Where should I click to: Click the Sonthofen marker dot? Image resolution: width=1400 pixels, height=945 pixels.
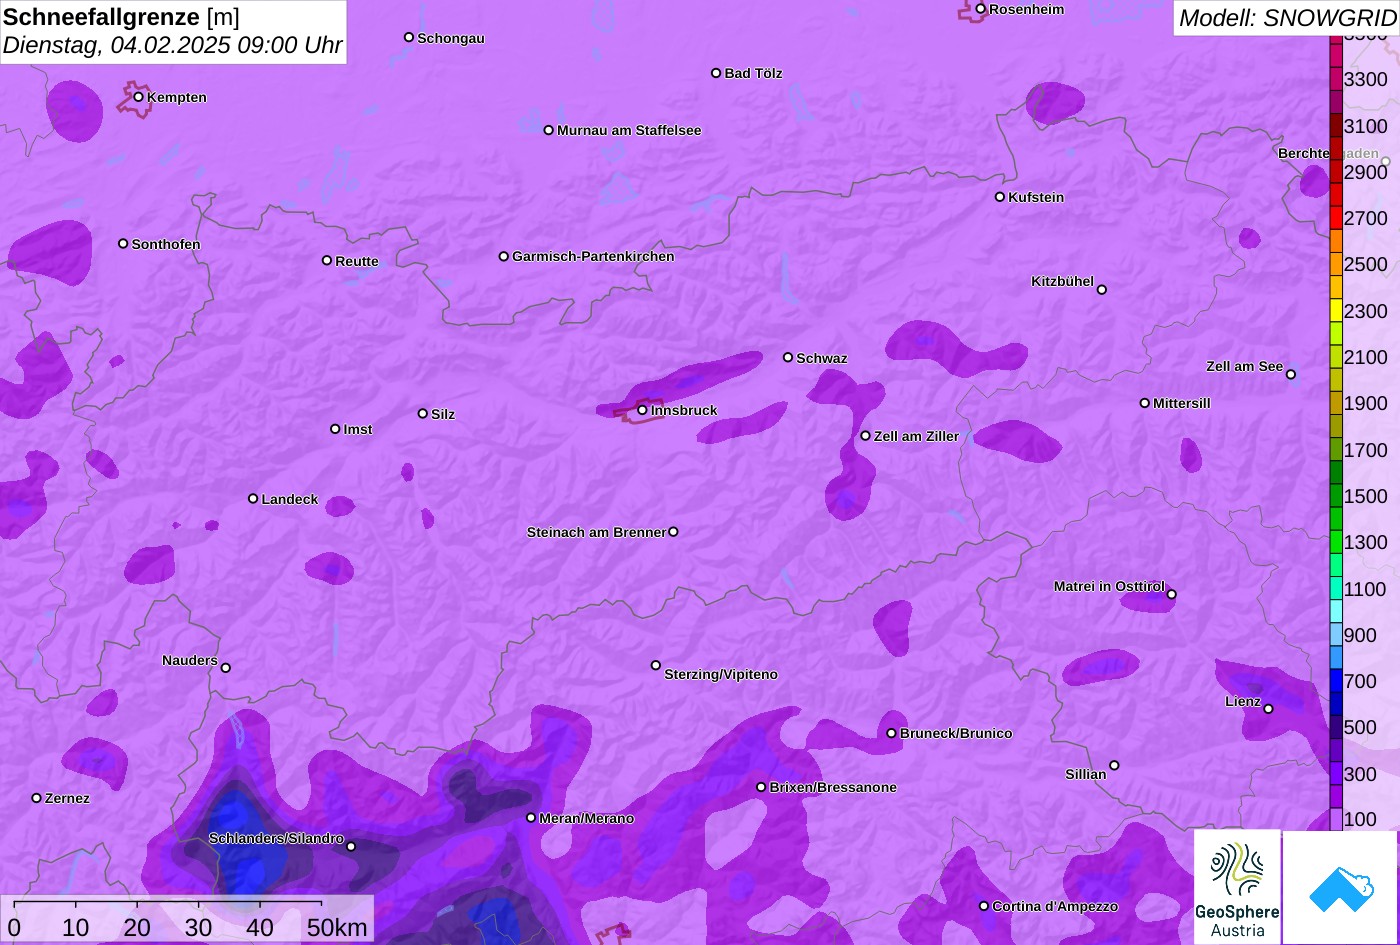(123, 244)
